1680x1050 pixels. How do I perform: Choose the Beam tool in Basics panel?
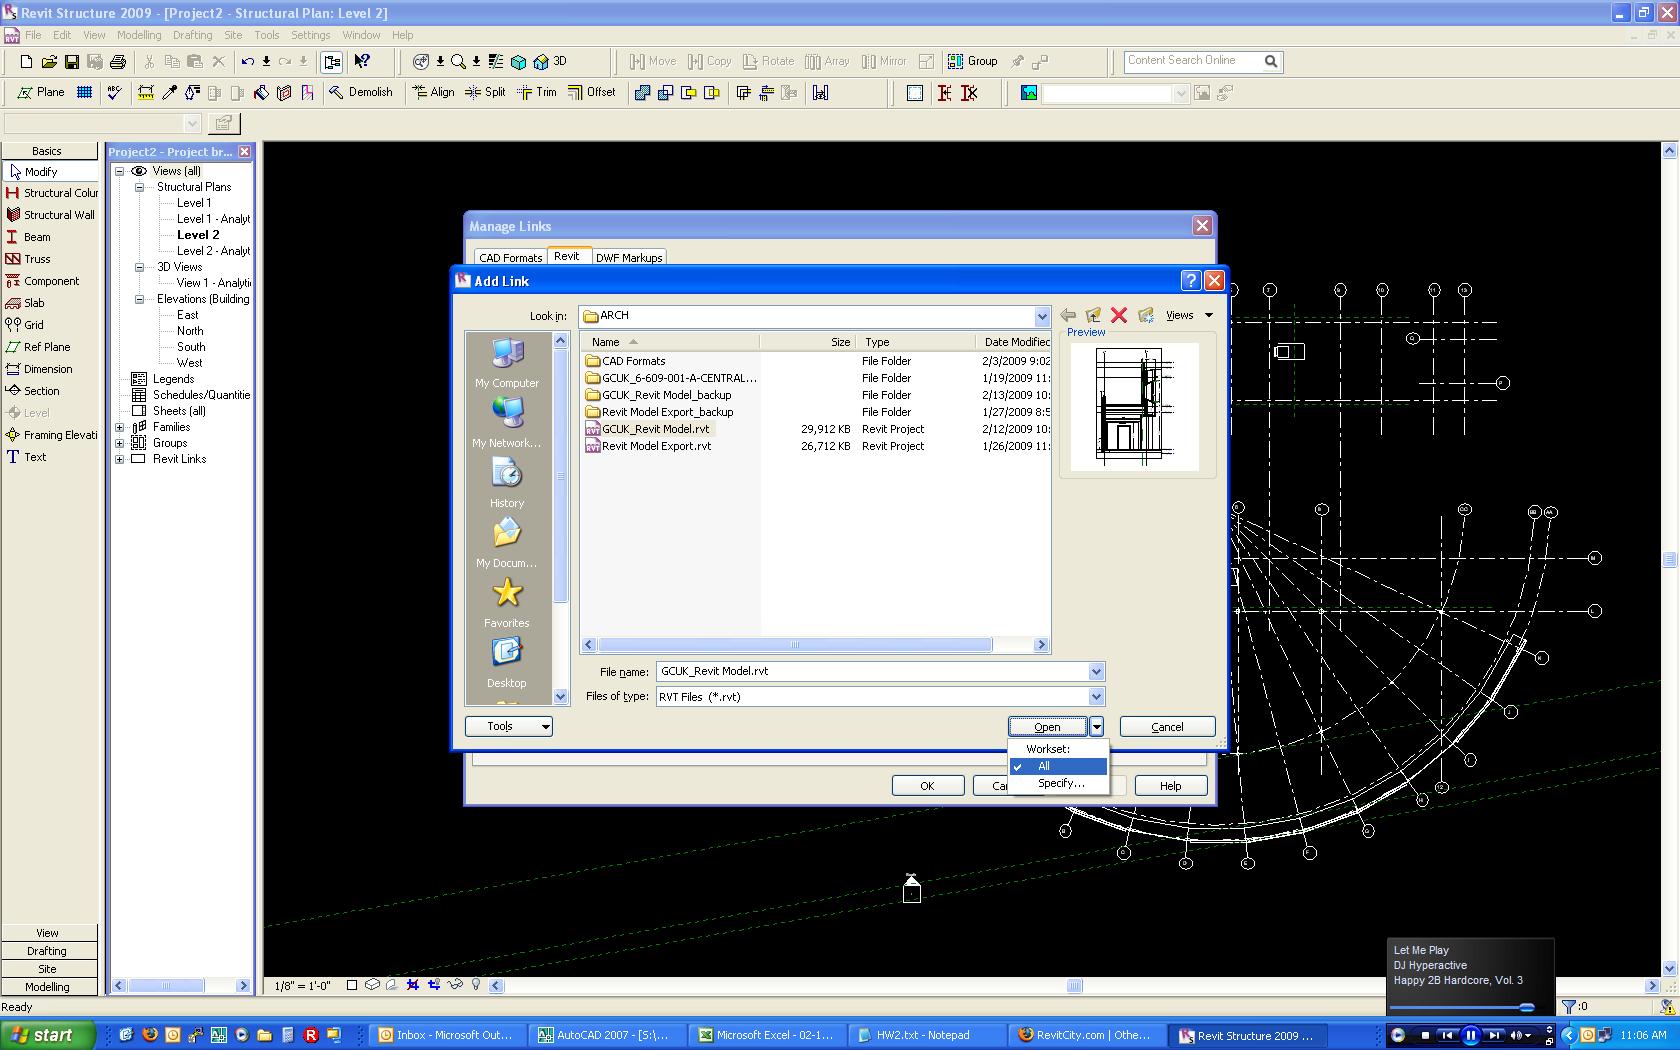pos(36,237)
